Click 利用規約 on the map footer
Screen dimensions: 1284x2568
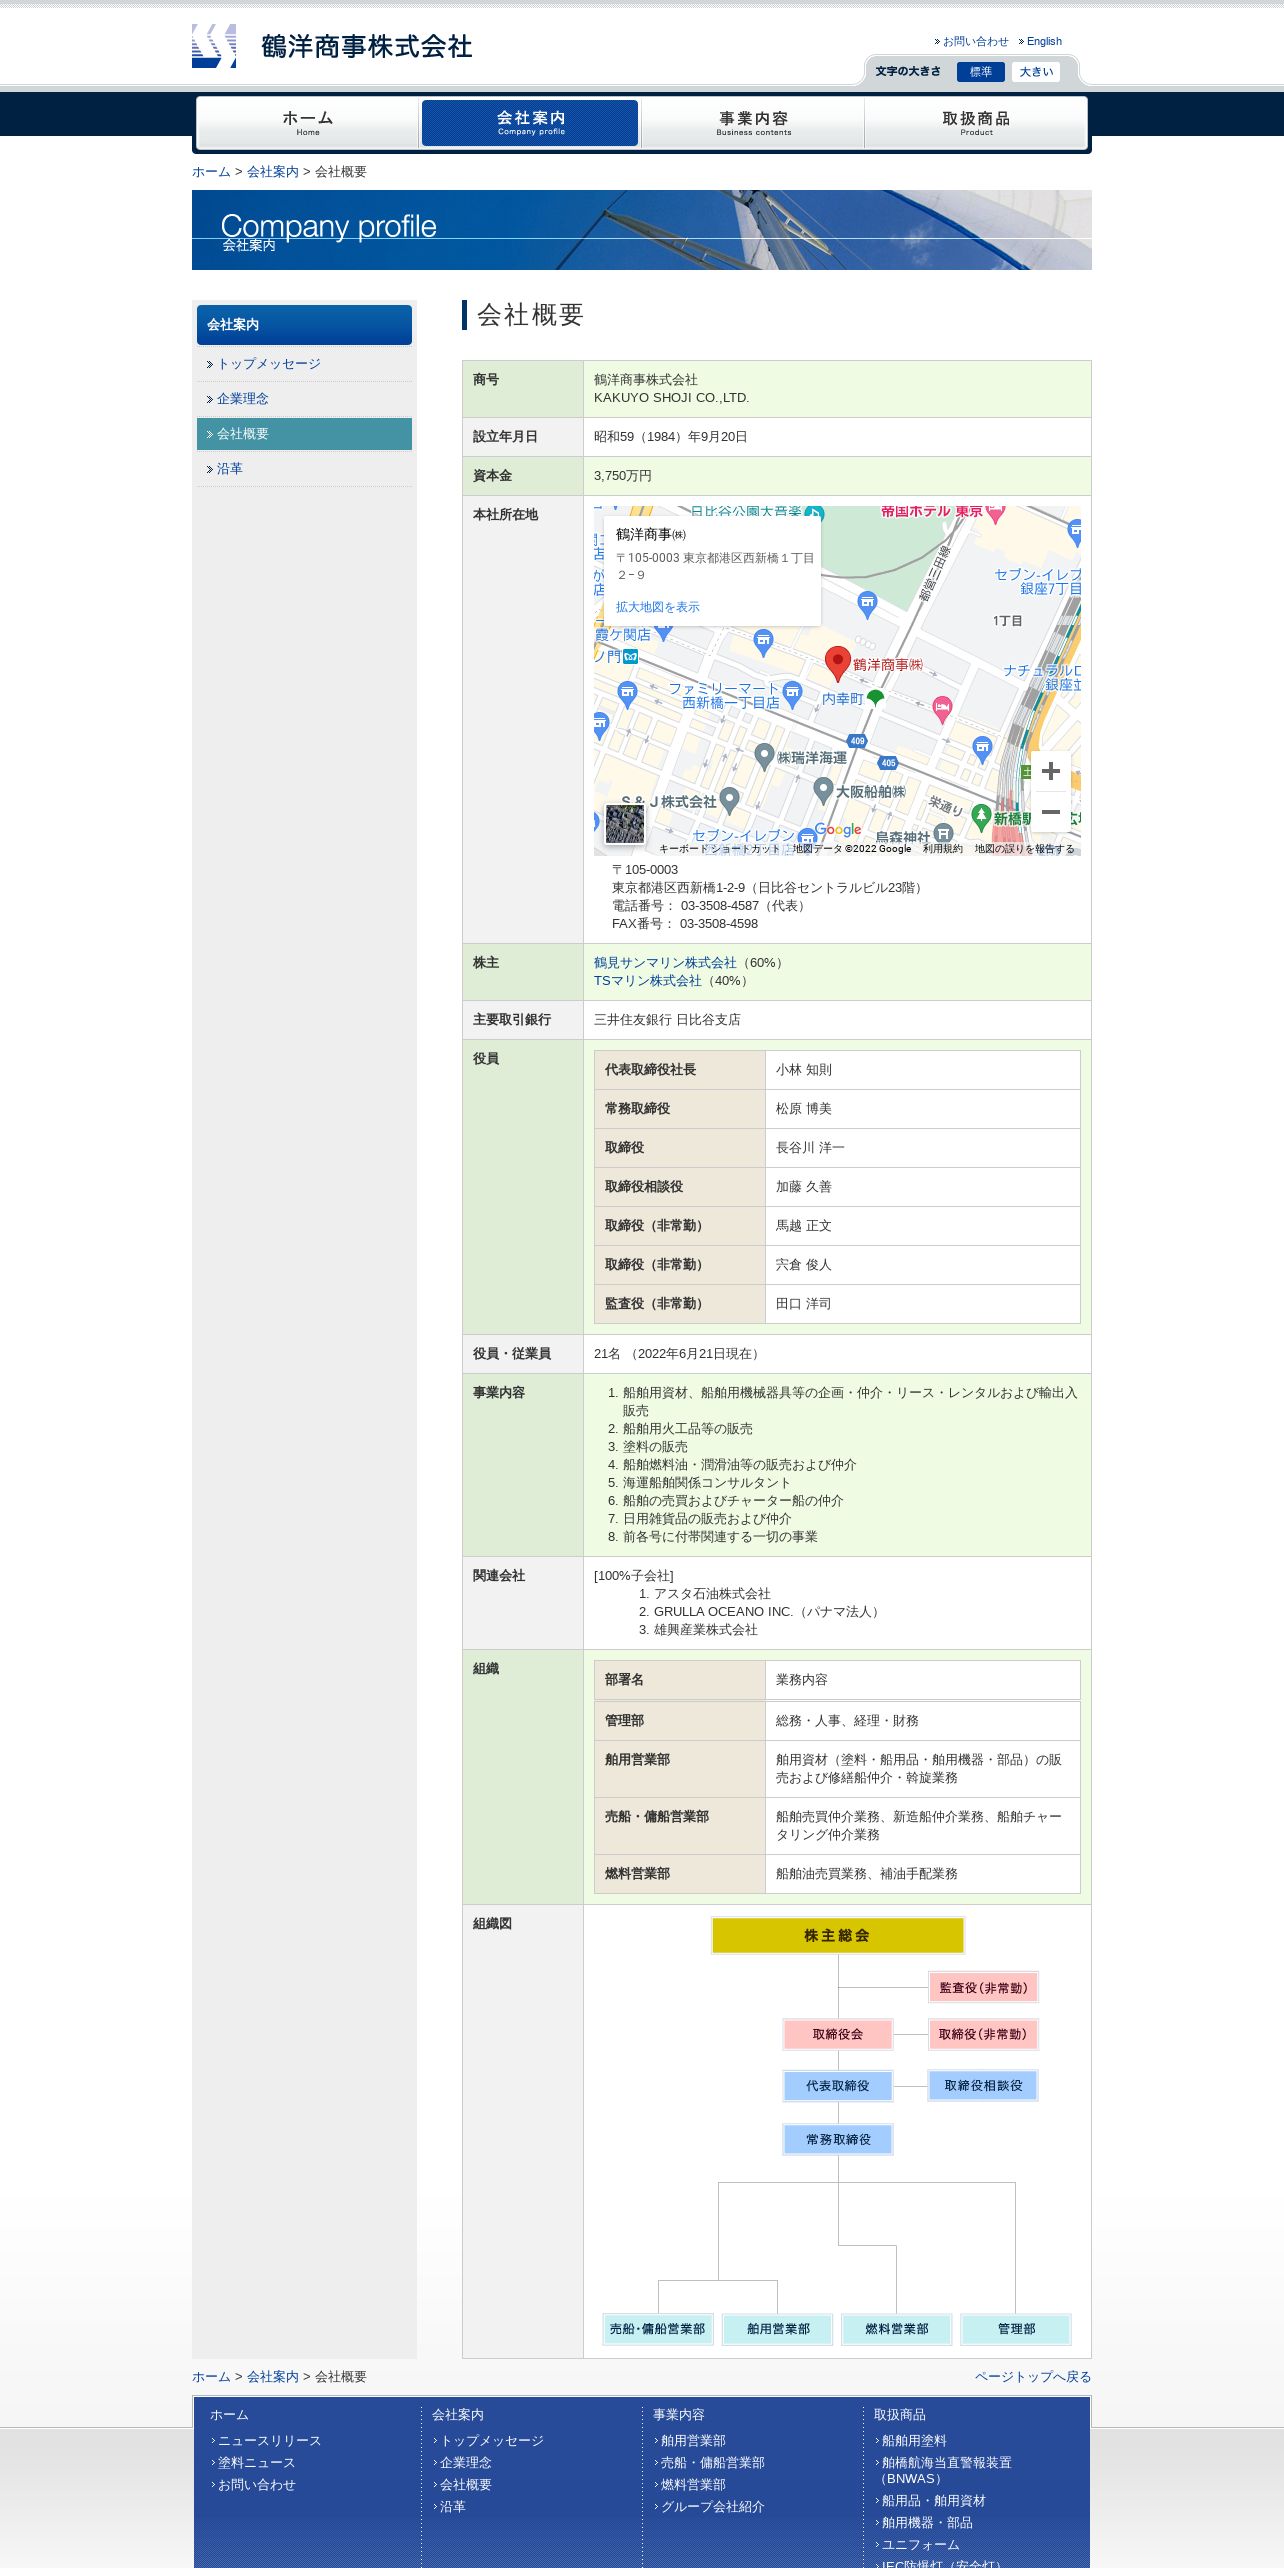click(x=942, y=849)
